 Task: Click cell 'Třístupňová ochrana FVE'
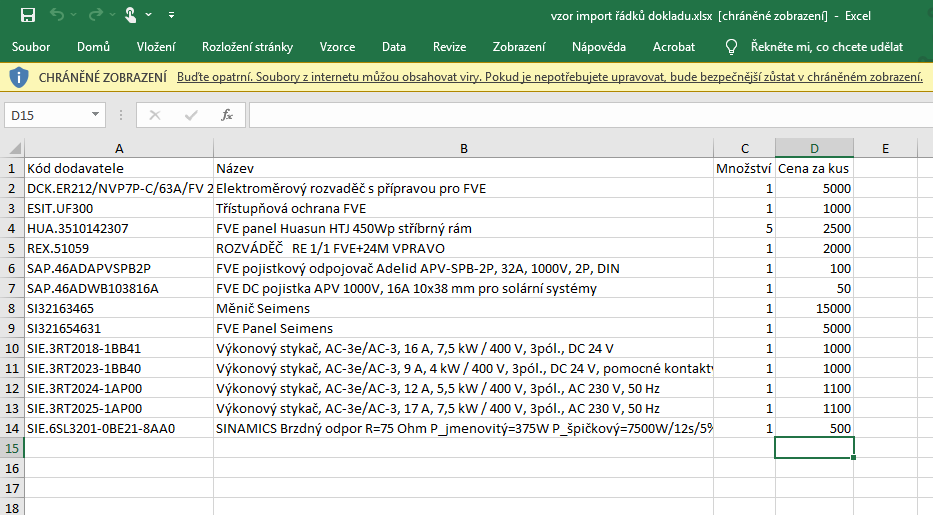tap(464, 209)
